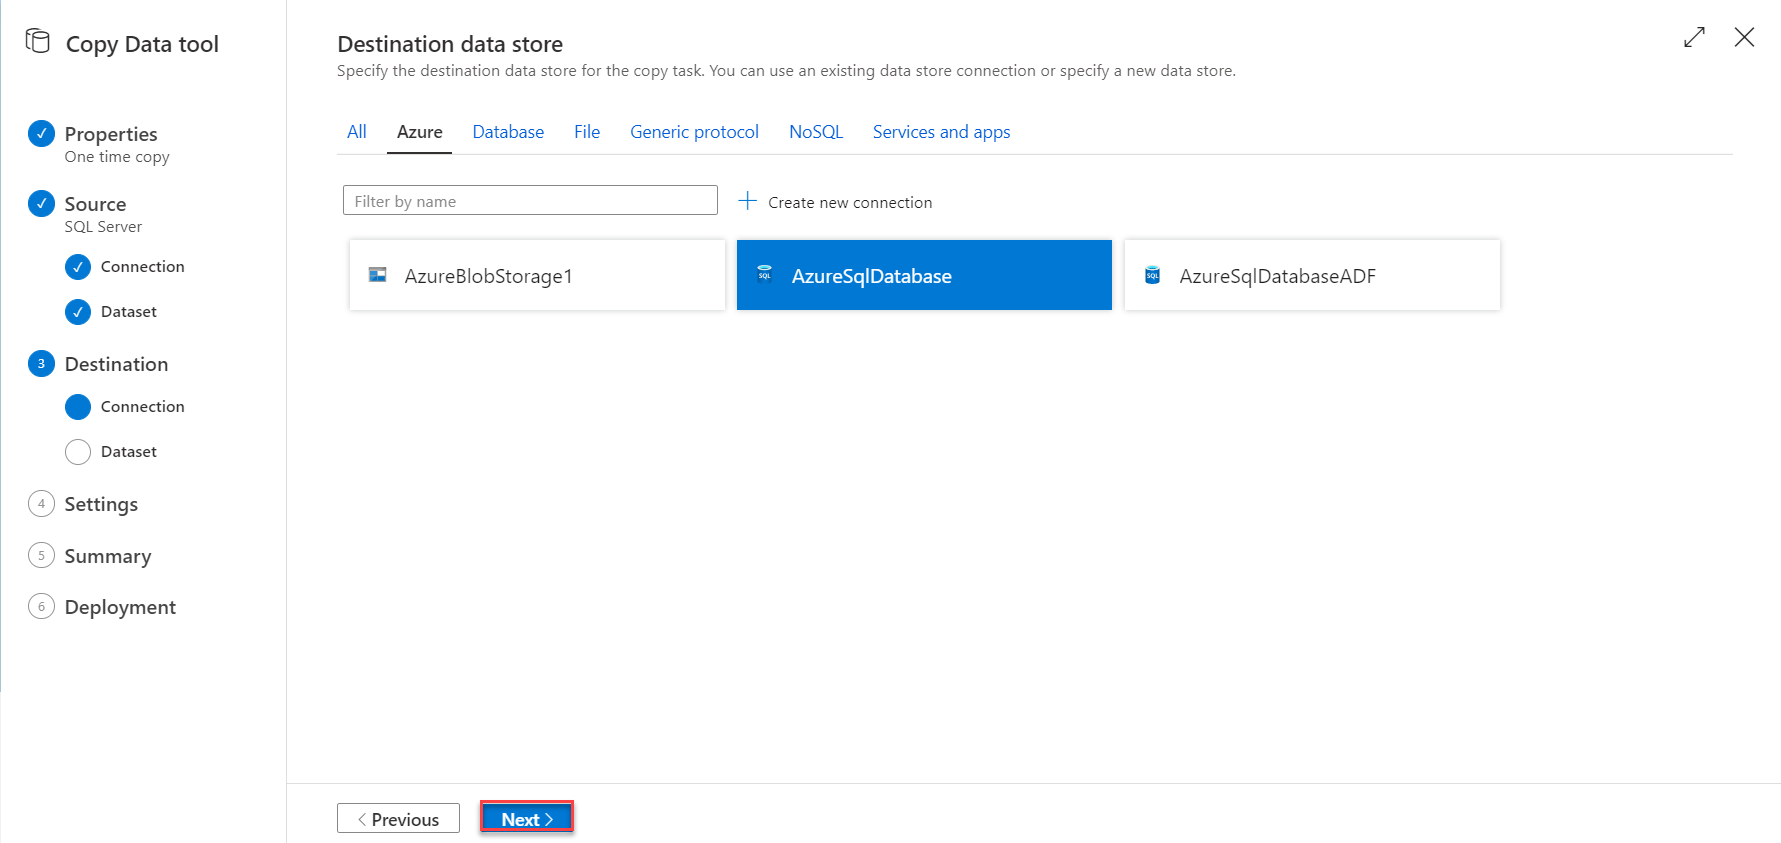Click the 'Destination data store' heading

pyautogui.click(x=450, y=44)
